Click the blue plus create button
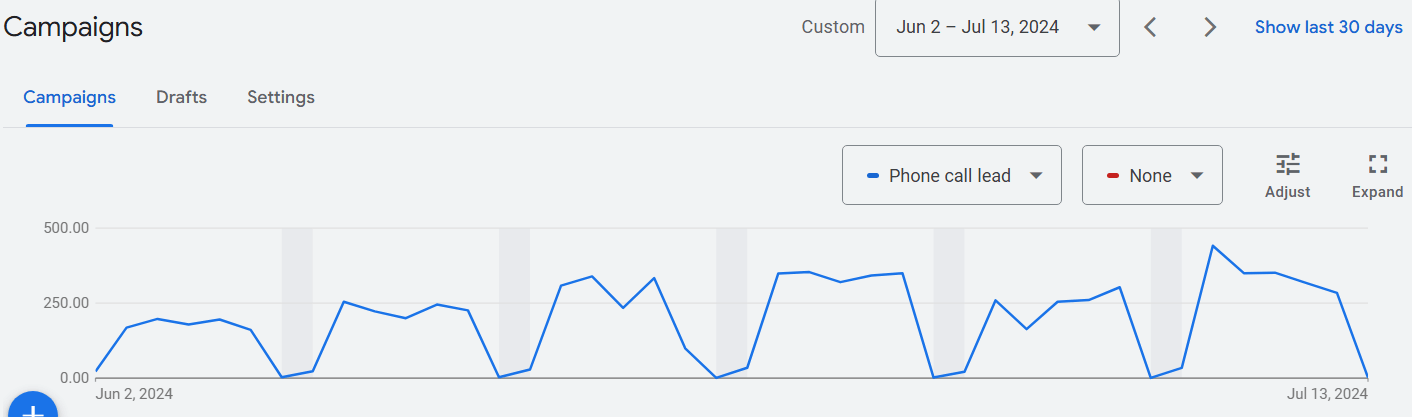The width and height of the screenshot is (1412, 417). 32,408
